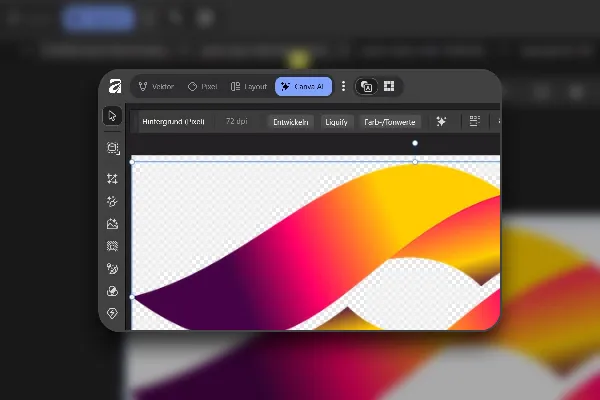Select the dotted rectangle selection AI tool
Image resolution: width=600 pixels, height=400 pixels.
click(x=112, y=246)
